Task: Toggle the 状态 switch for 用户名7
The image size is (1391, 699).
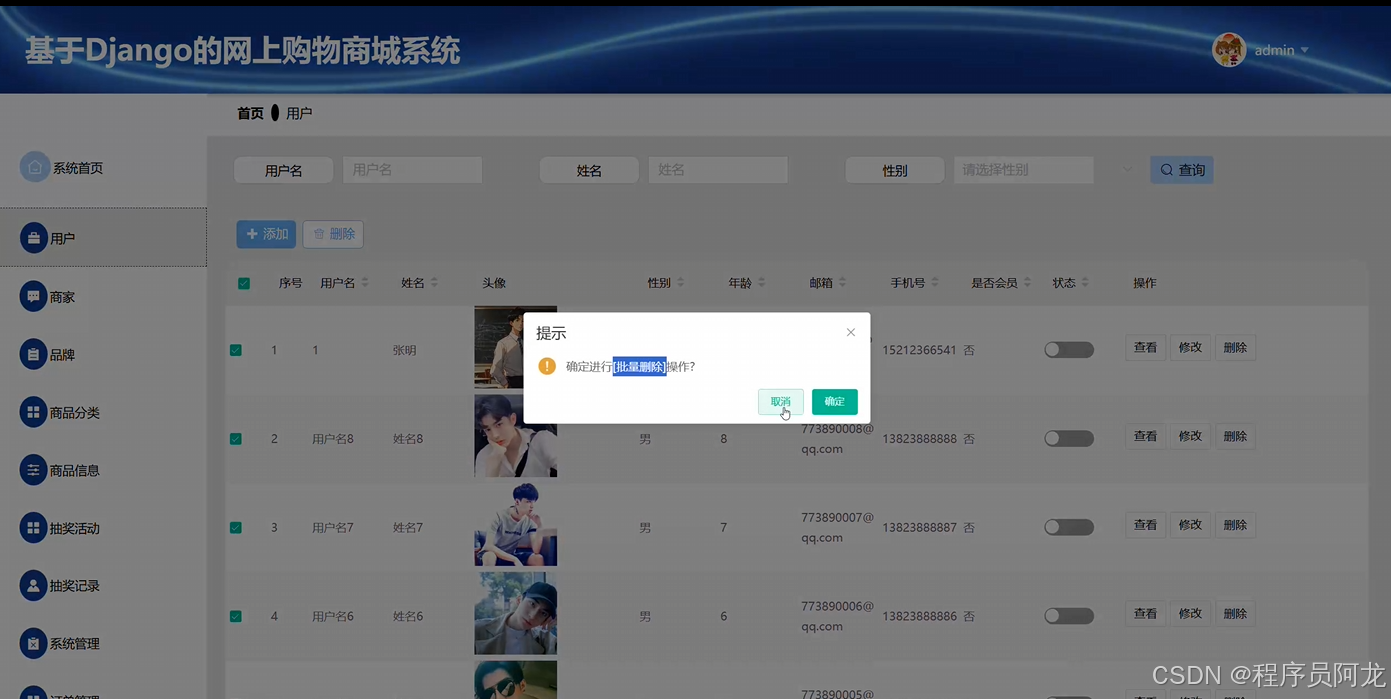Action: [x=1069, y=527]
